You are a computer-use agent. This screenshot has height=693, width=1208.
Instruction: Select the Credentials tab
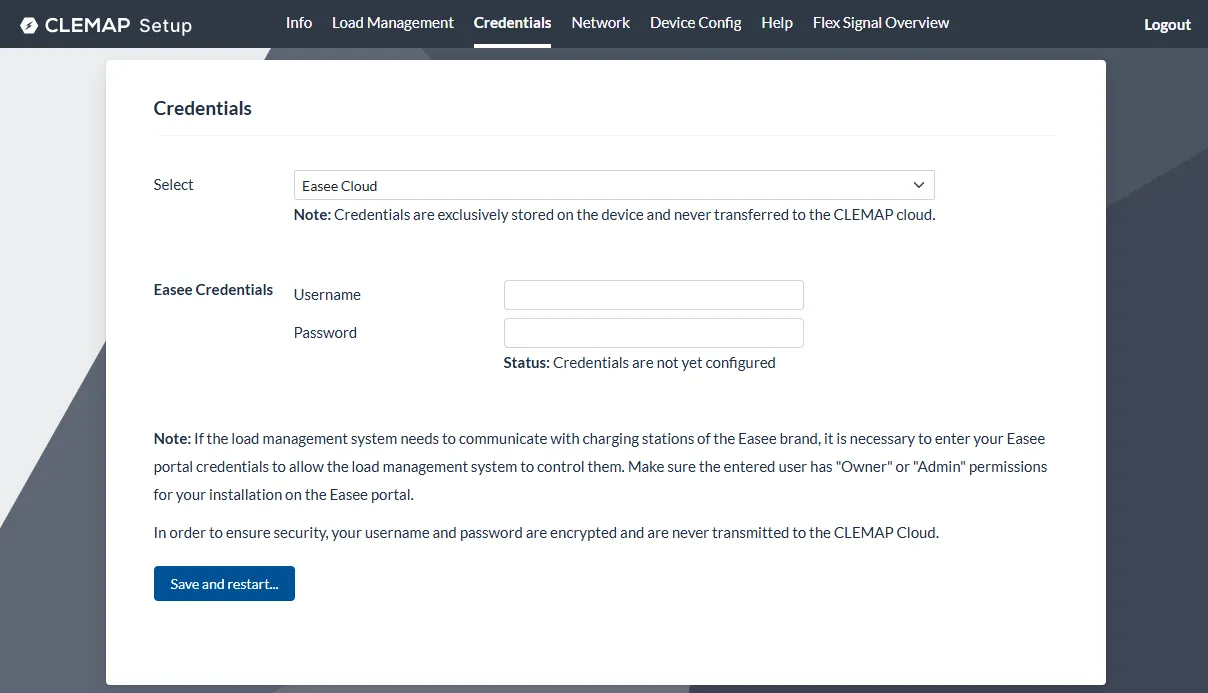[x=512, y=22]
